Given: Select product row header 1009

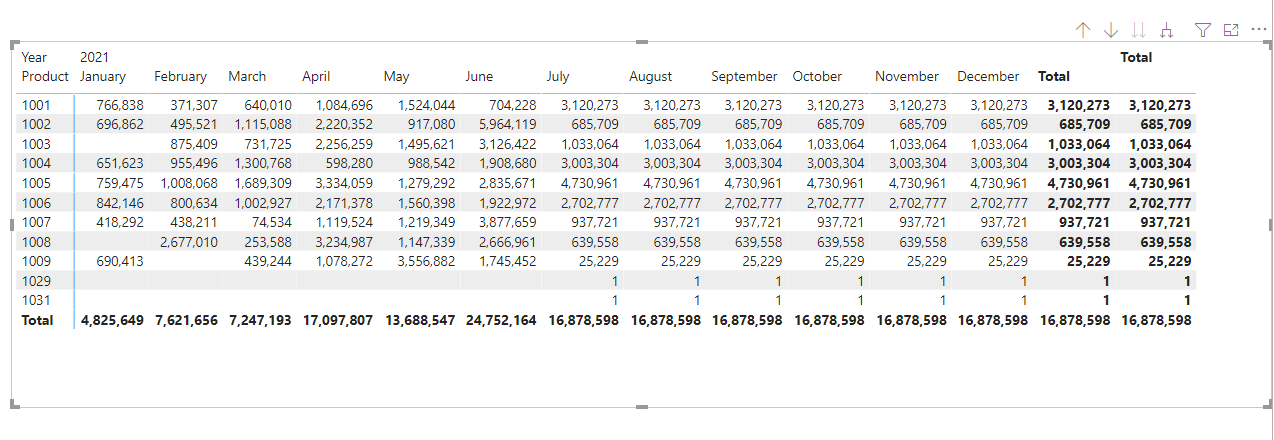Looking at the screenshot, I should 35,261.
